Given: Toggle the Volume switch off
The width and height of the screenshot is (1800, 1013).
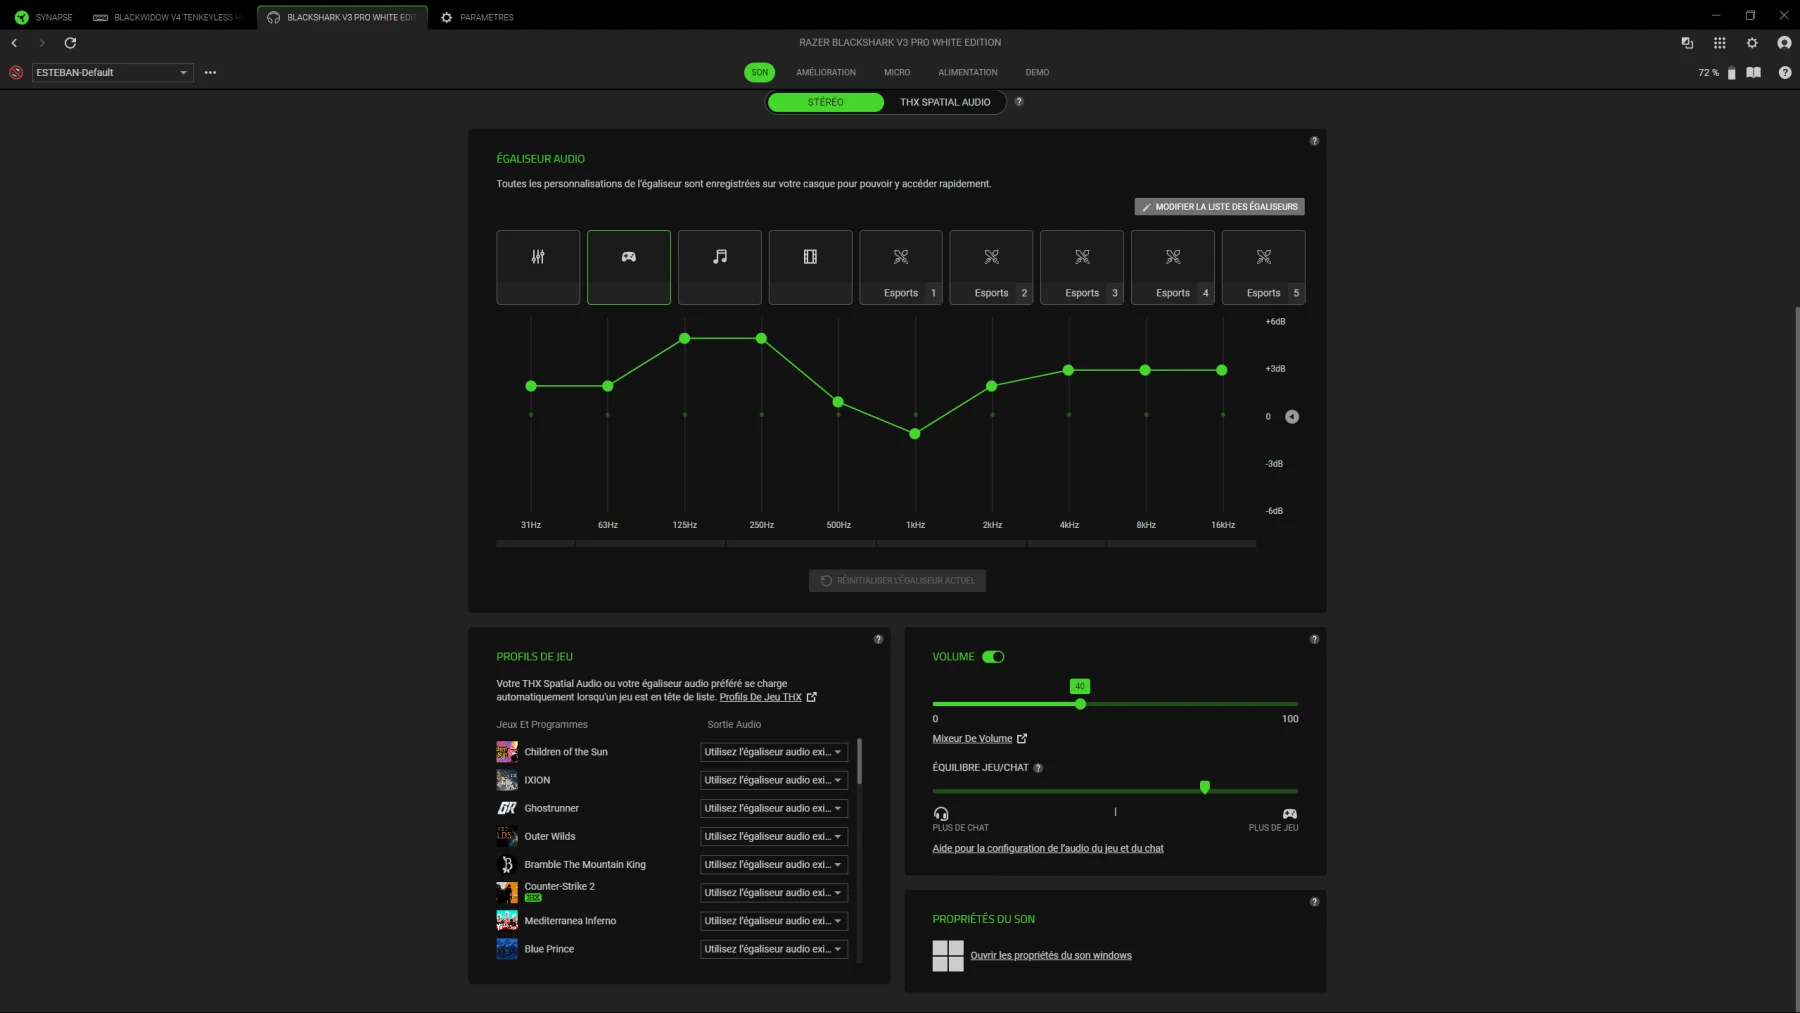Looking at the screenshot, I should (993, 657).
